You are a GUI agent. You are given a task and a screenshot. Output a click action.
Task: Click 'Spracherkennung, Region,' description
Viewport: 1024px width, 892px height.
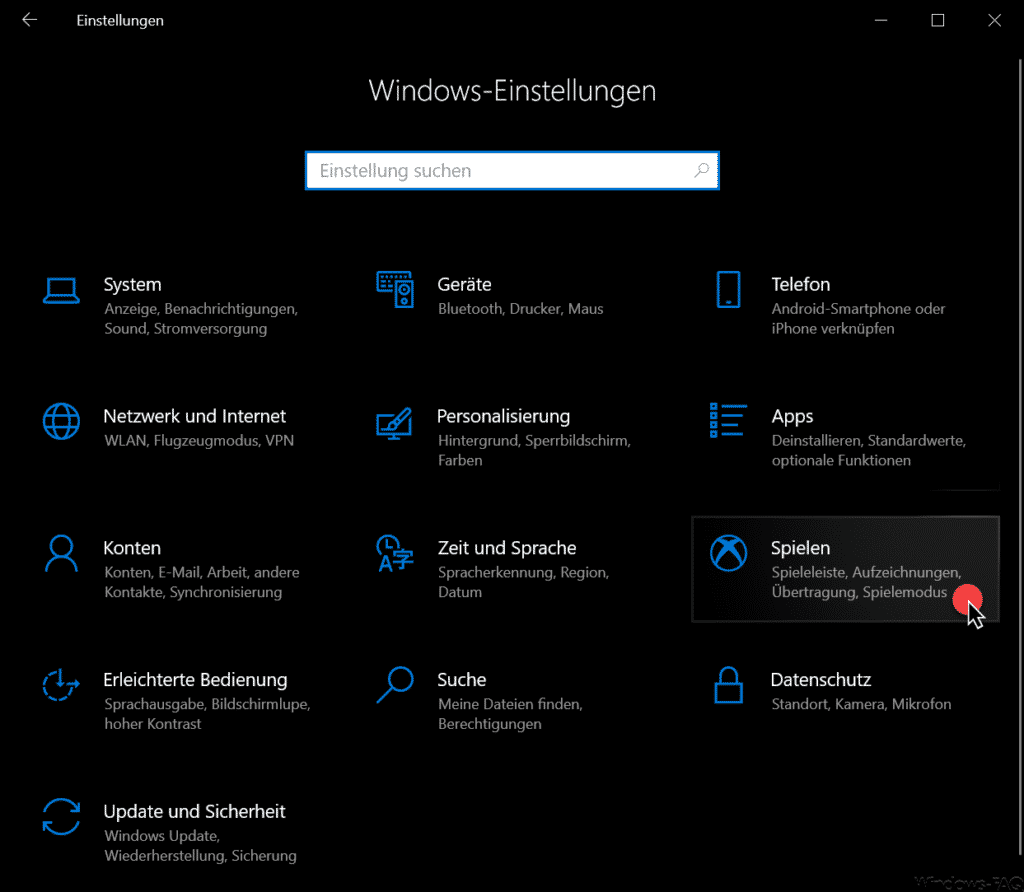(524, 573)
